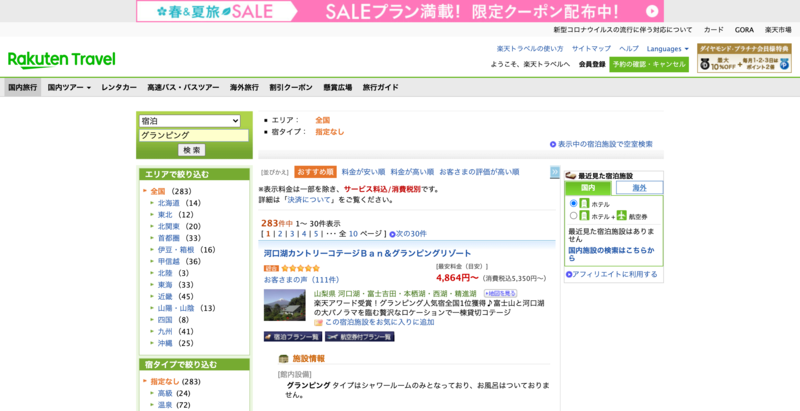The width and height of the screenshot is (800, 411).
Task: Open the 楽天市場 top link
Action: coord(778,30)
